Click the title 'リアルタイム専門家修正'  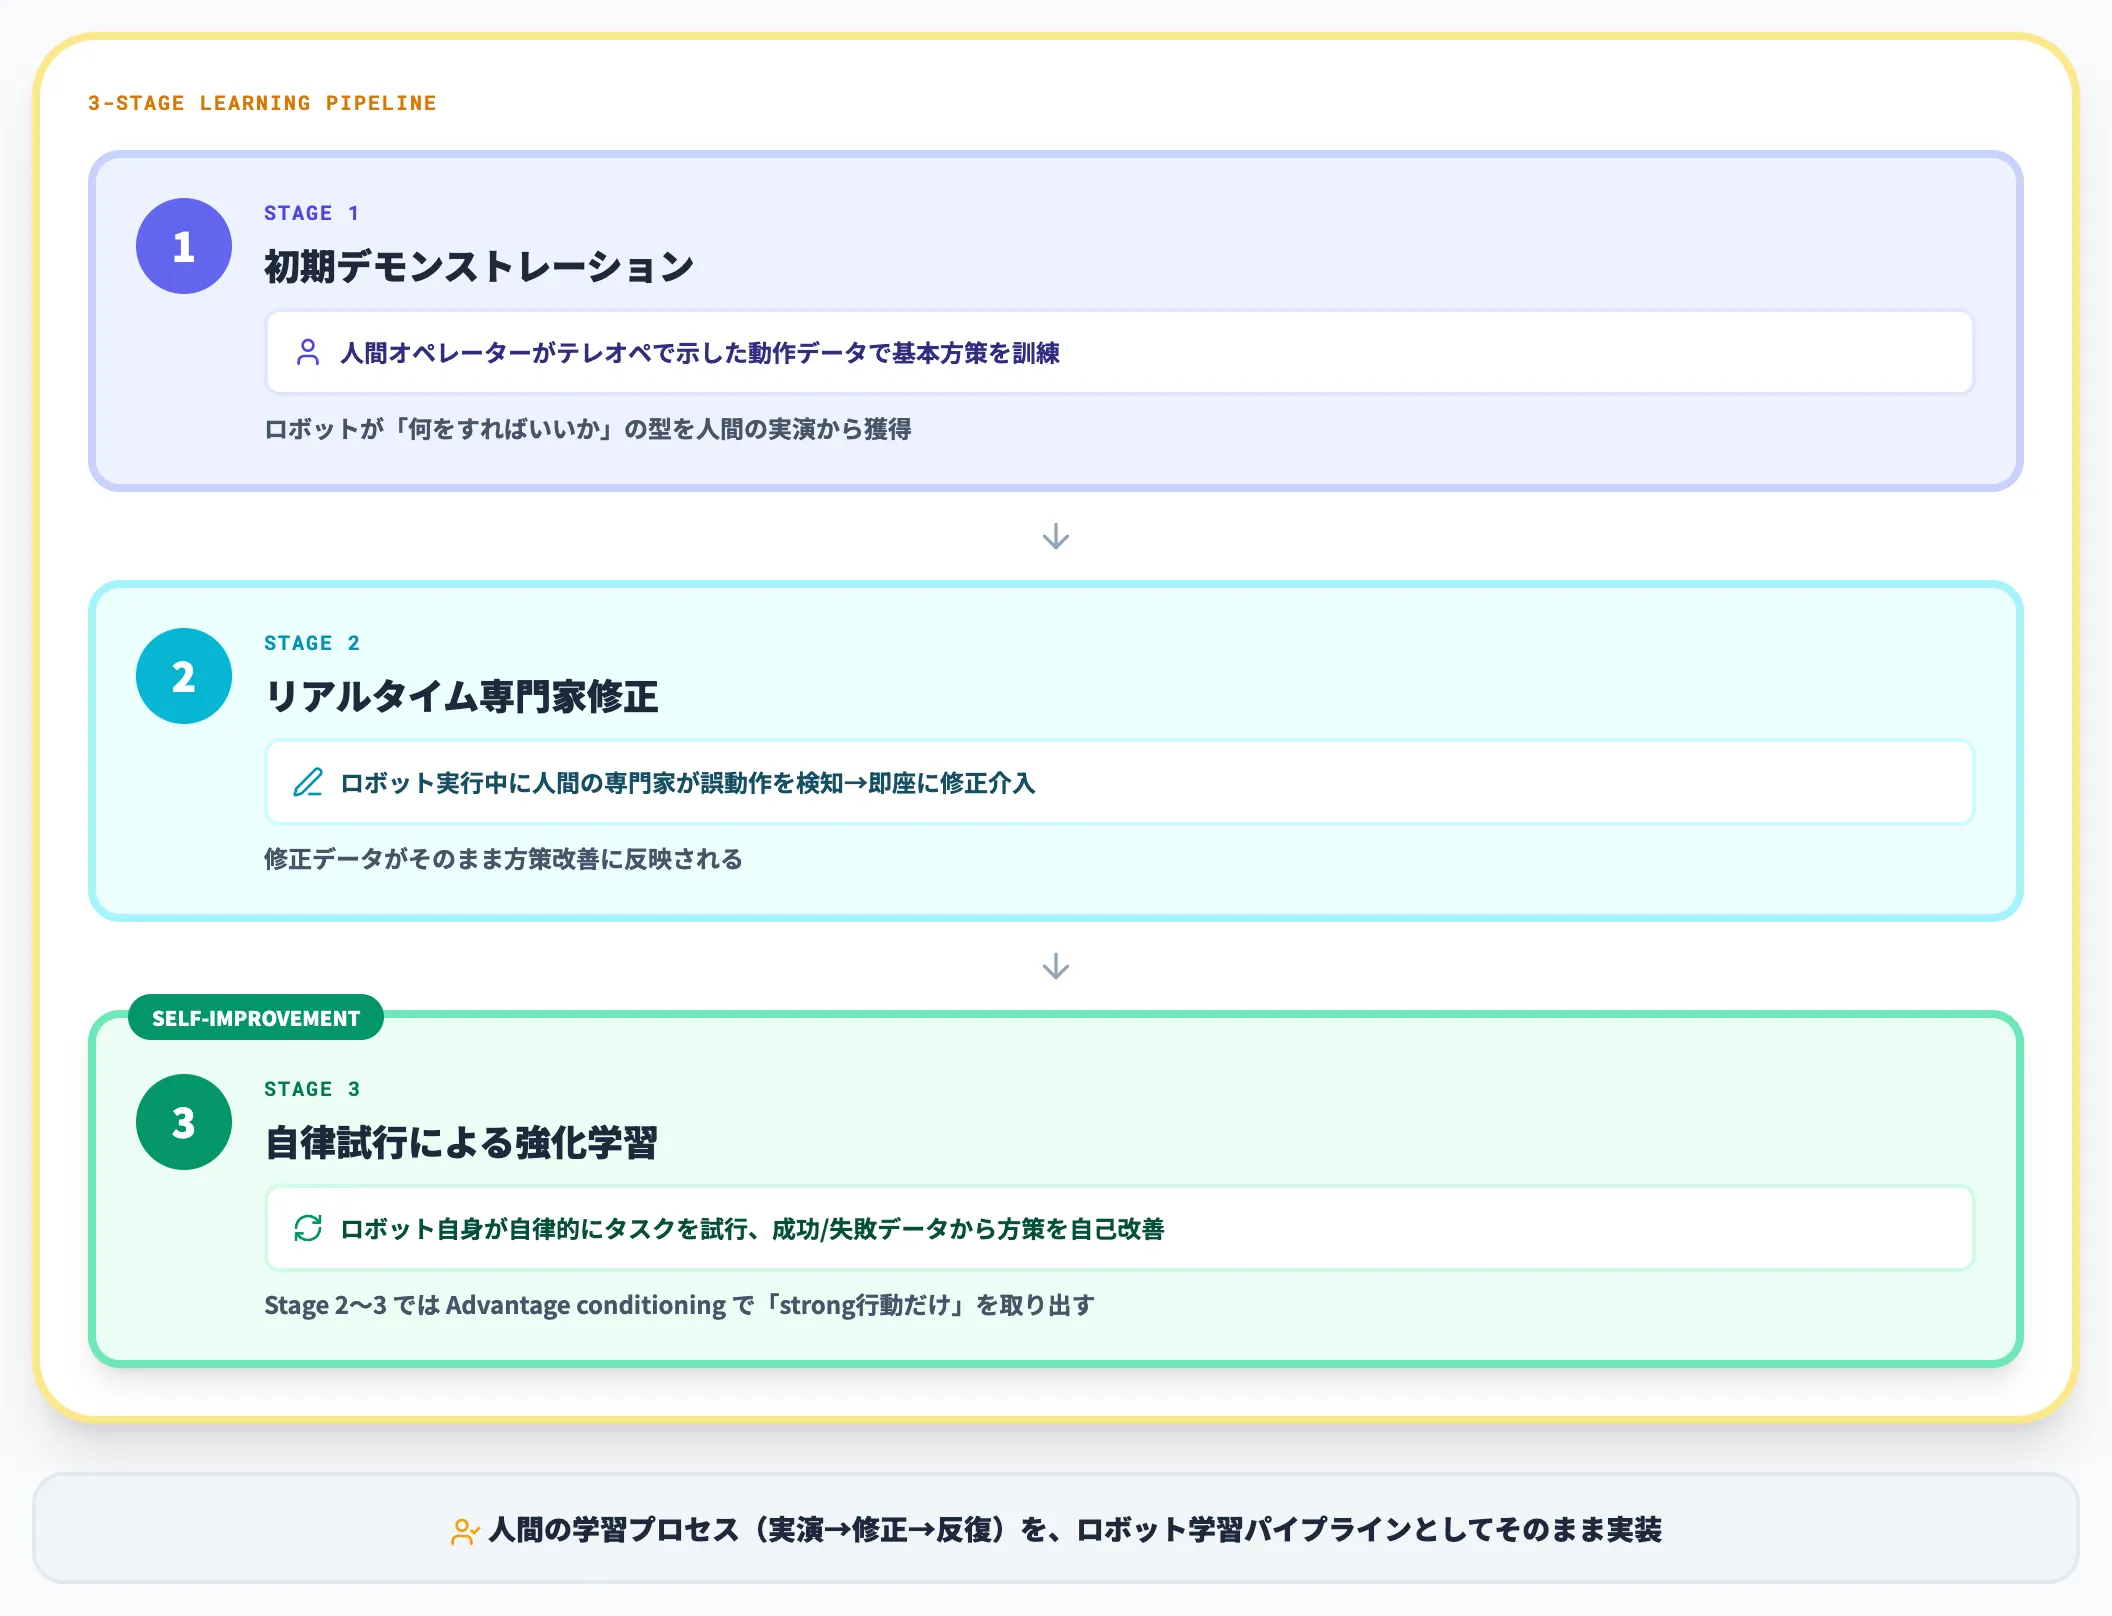pos(461,697)
